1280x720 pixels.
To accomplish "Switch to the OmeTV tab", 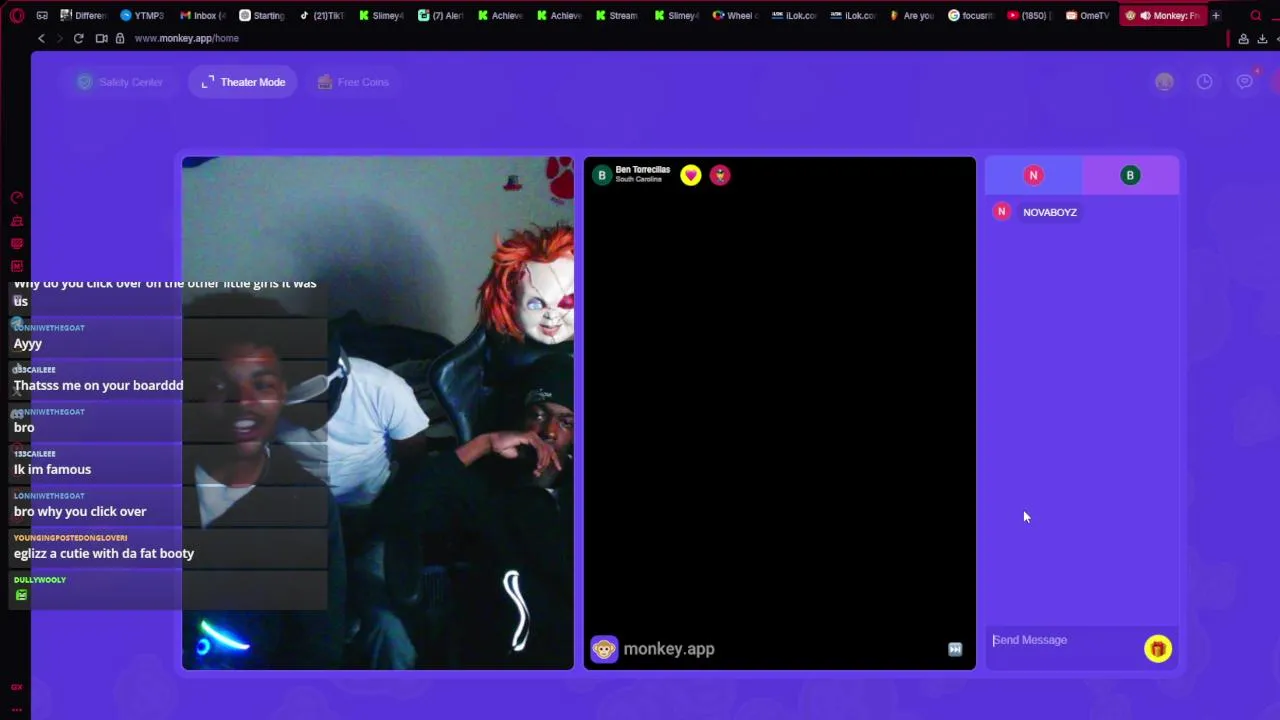I will (x=1087, y=15).
